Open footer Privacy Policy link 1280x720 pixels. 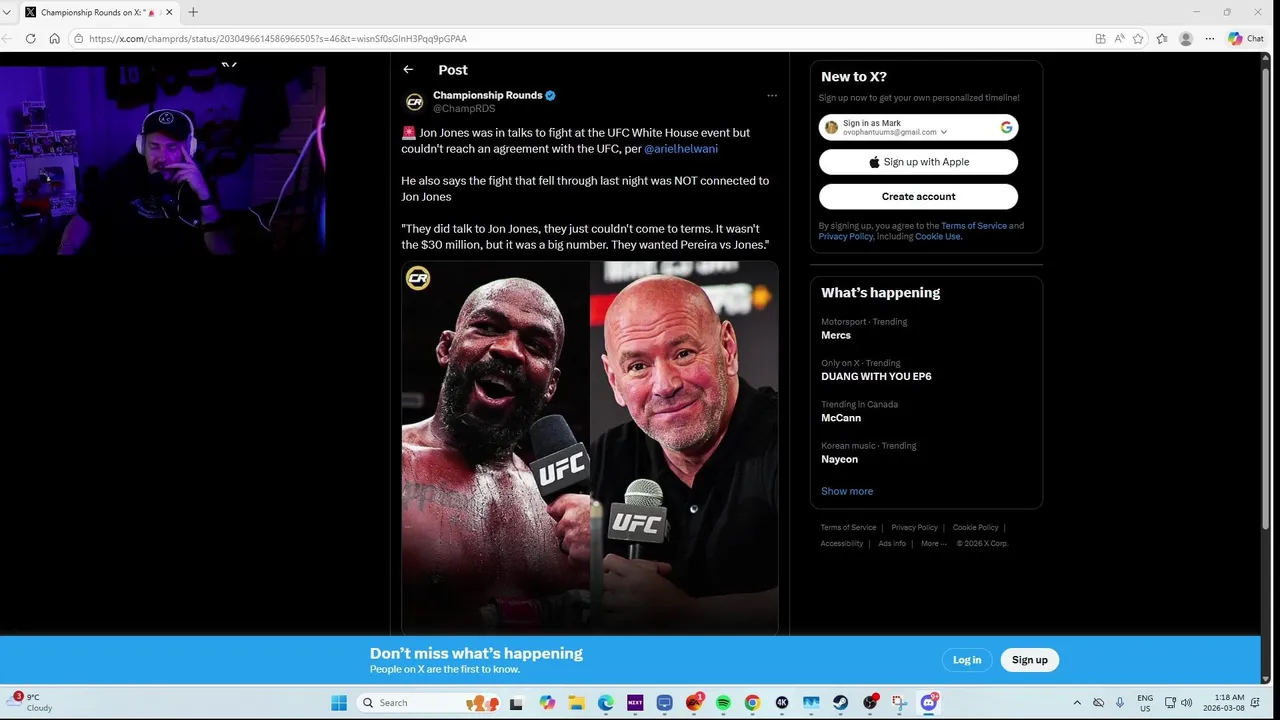(x=914, y=528)
